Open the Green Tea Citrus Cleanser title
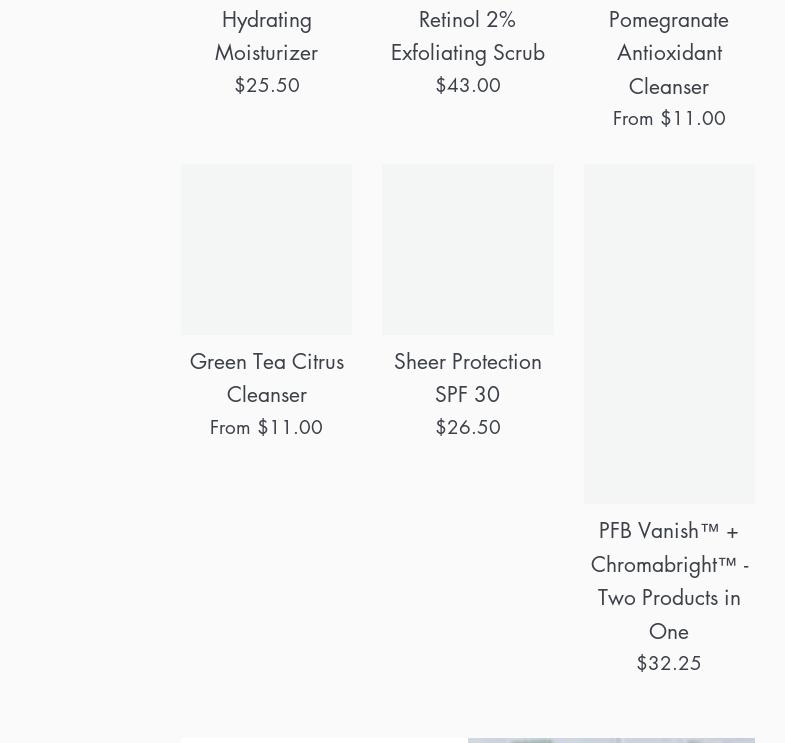Image resolution: width=785 pixels, height=743 pixels. click(x=266, y=377)
